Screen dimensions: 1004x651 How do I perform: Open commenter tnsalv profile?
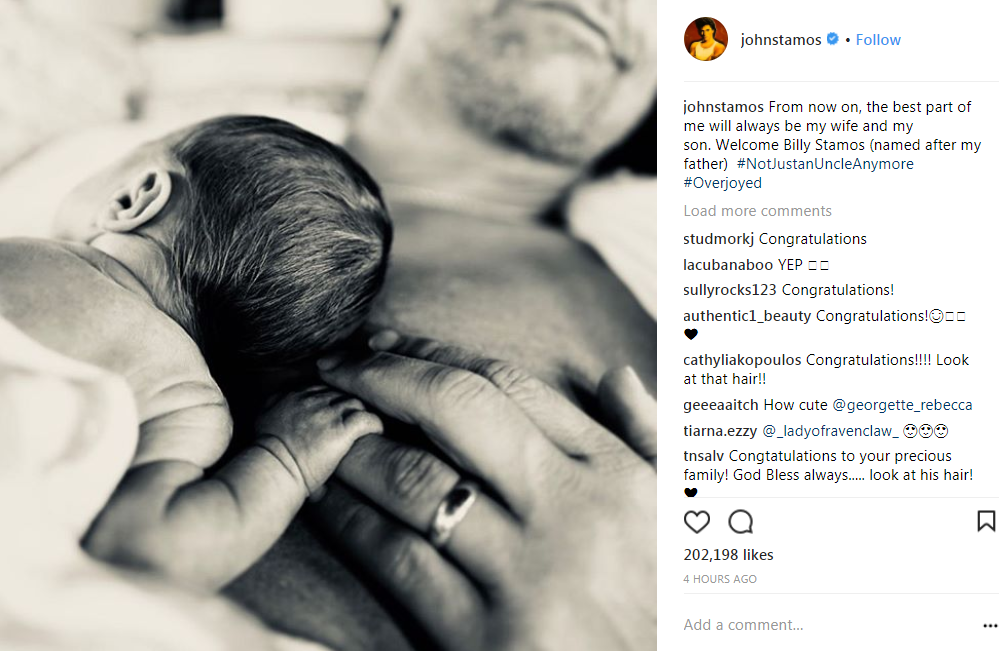pos(704,456)
